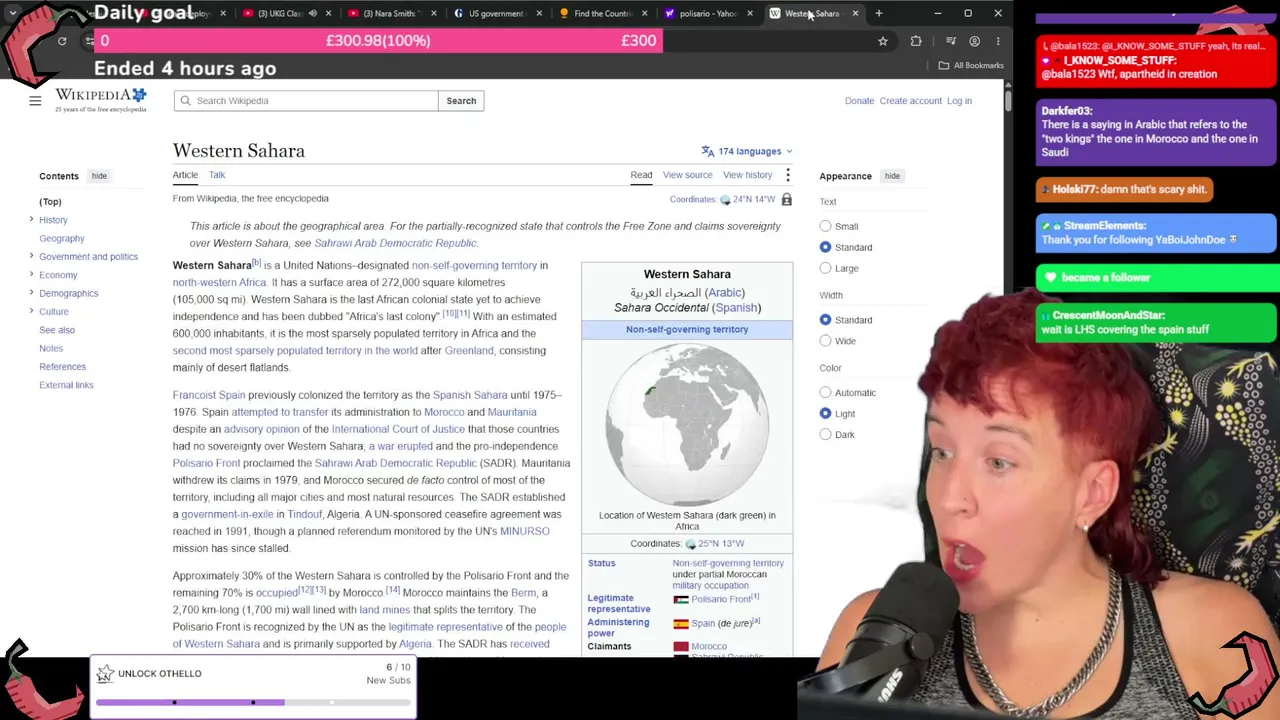The height and width of the screenshot is (720, 1280).
Task: Click the padlock protection icon beside coordinates
Action: [787, 199]
